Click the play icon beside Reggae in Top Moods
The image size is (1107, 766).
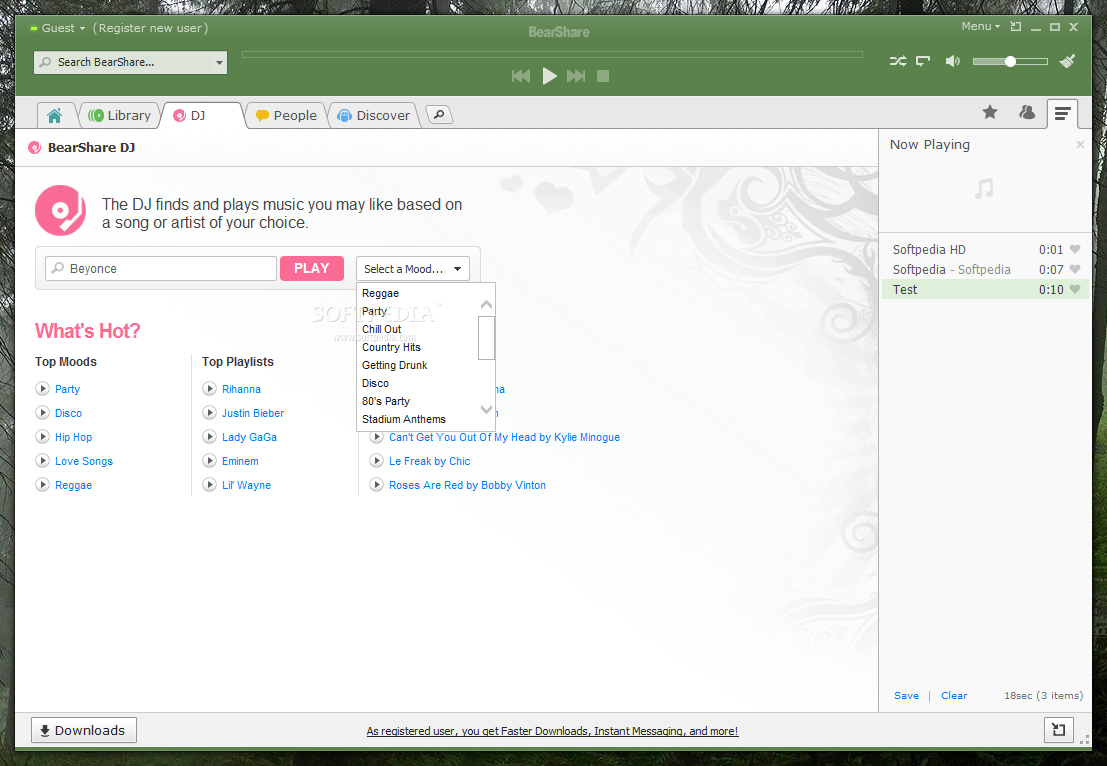43,484
